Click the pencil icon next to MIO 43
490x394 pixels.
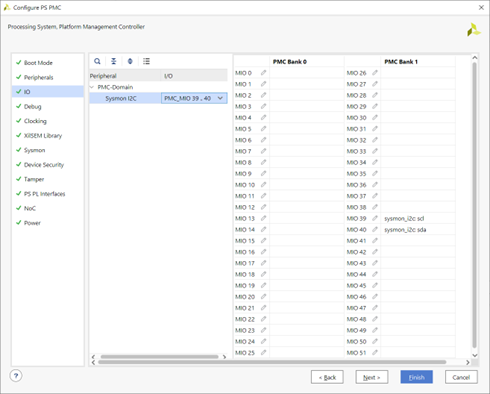(x=375, y=263)
